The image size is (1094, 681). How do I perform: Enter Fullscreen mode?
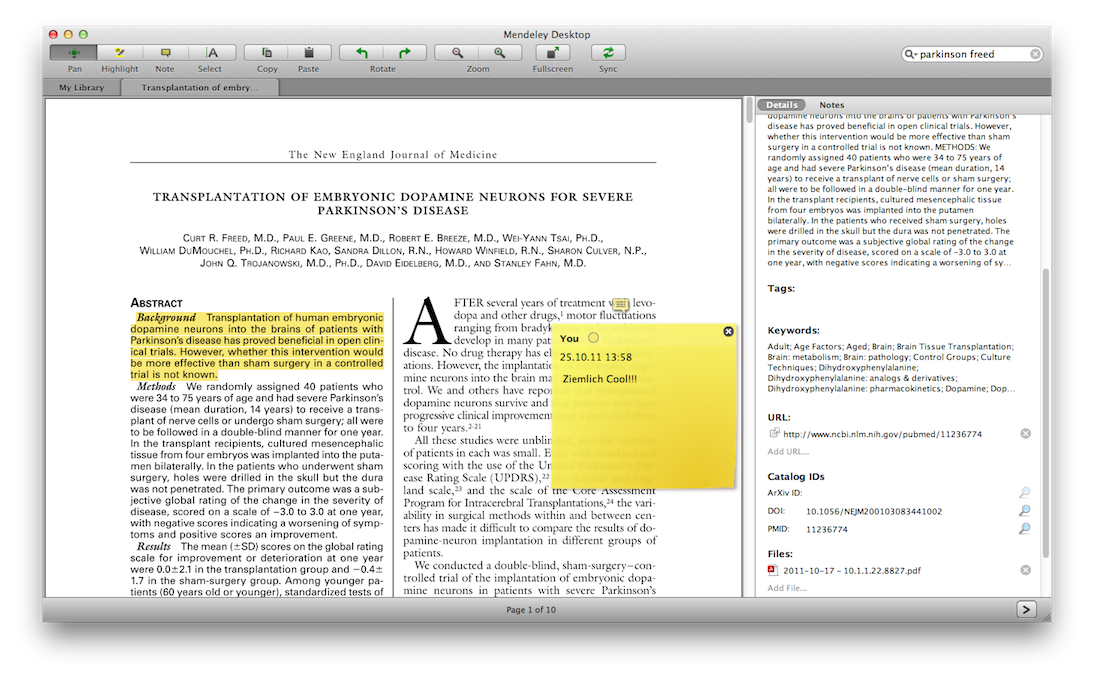click(x=553, y=52)
